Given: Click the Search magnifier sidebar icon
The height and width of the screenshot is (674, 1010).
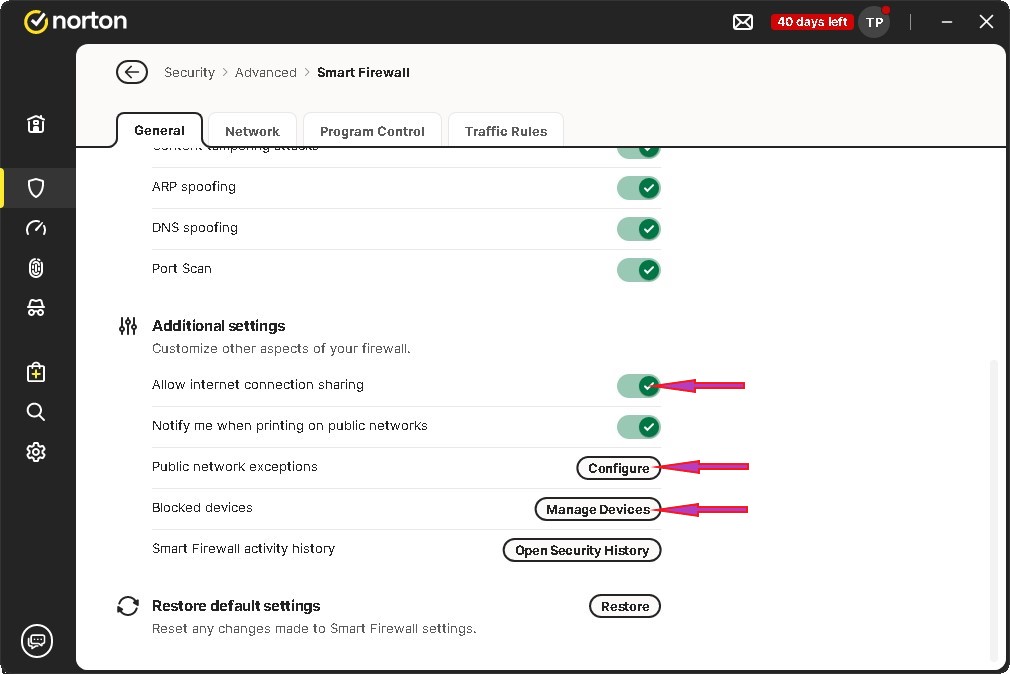Looking at the screenshot, I should pyautogui.click(x=36, y=412).
